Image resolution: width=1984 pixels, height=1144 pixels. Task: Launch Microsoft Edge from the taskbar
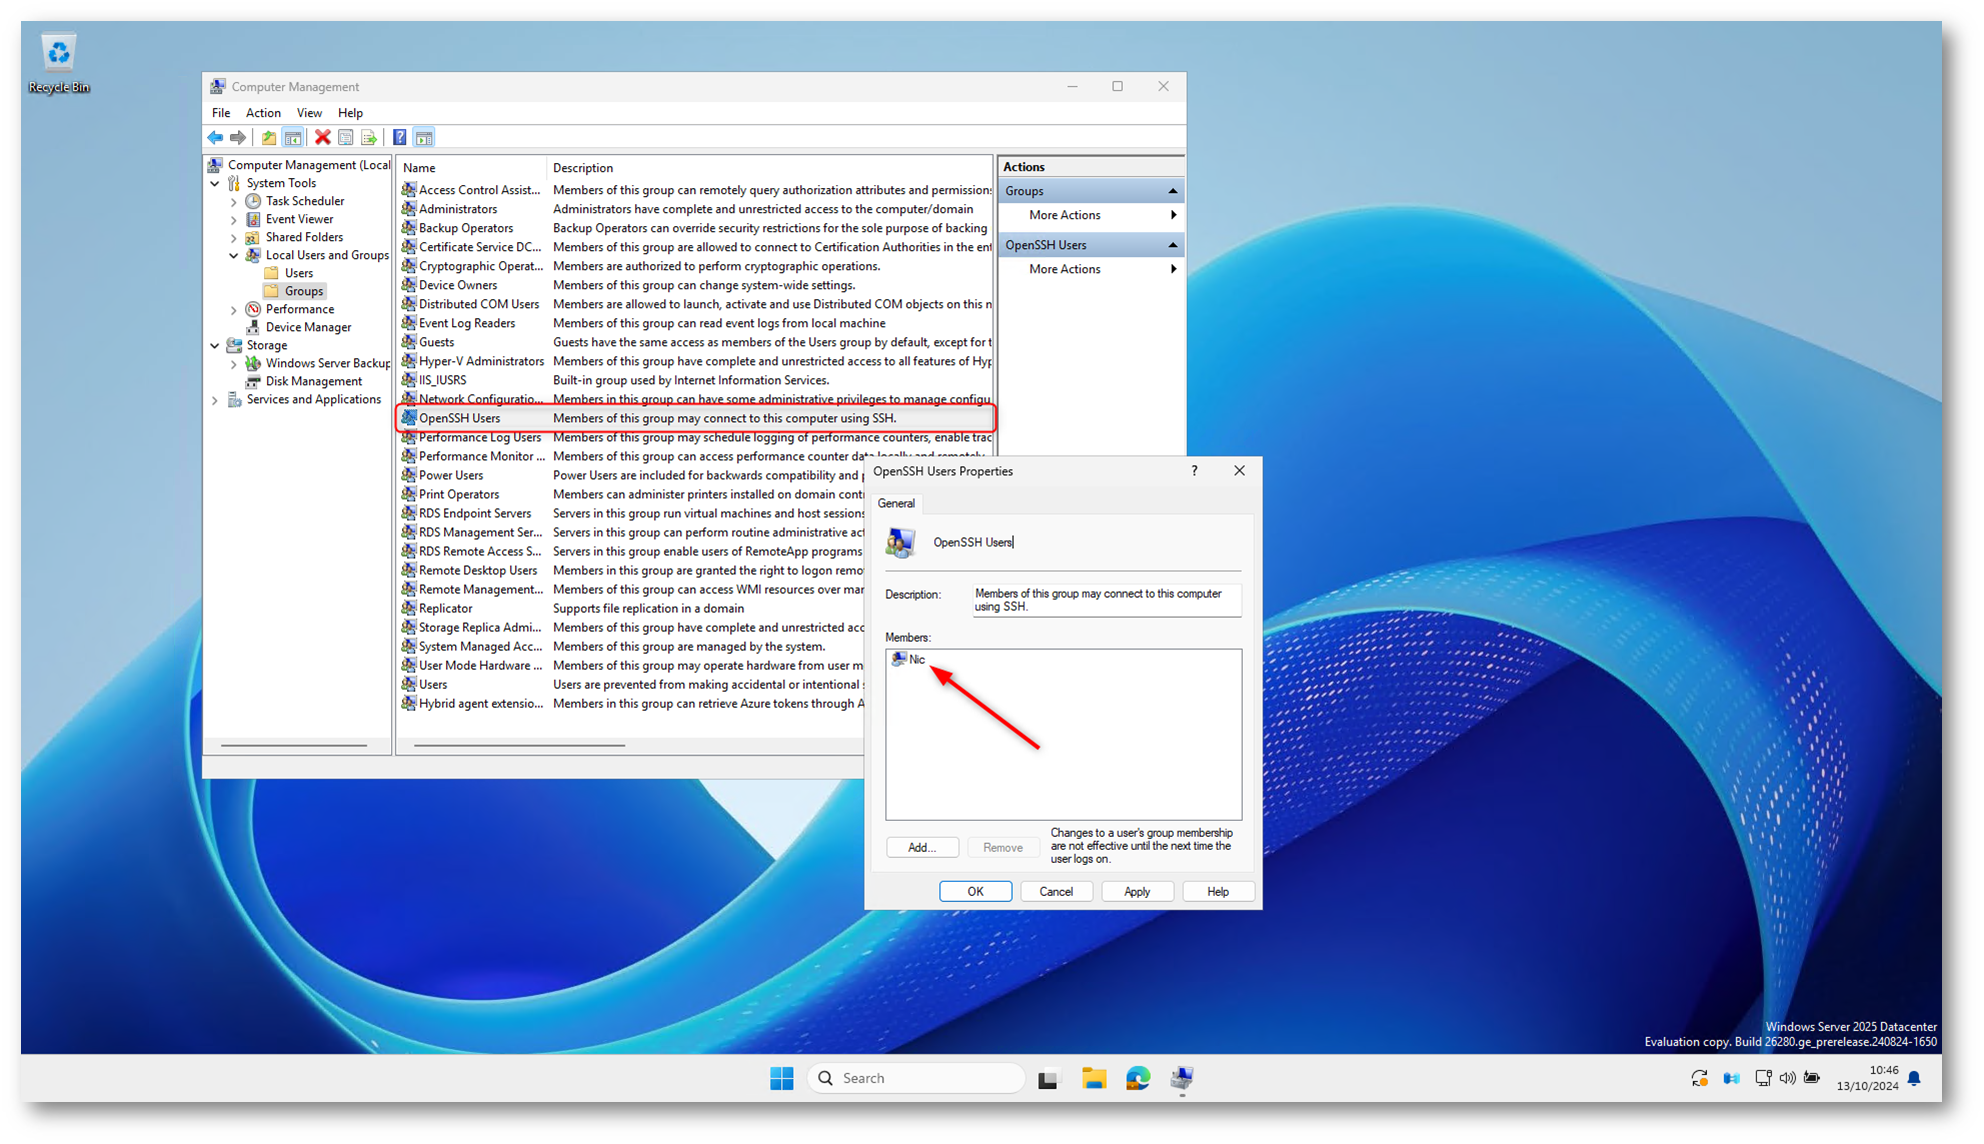coord(1138,1078)
